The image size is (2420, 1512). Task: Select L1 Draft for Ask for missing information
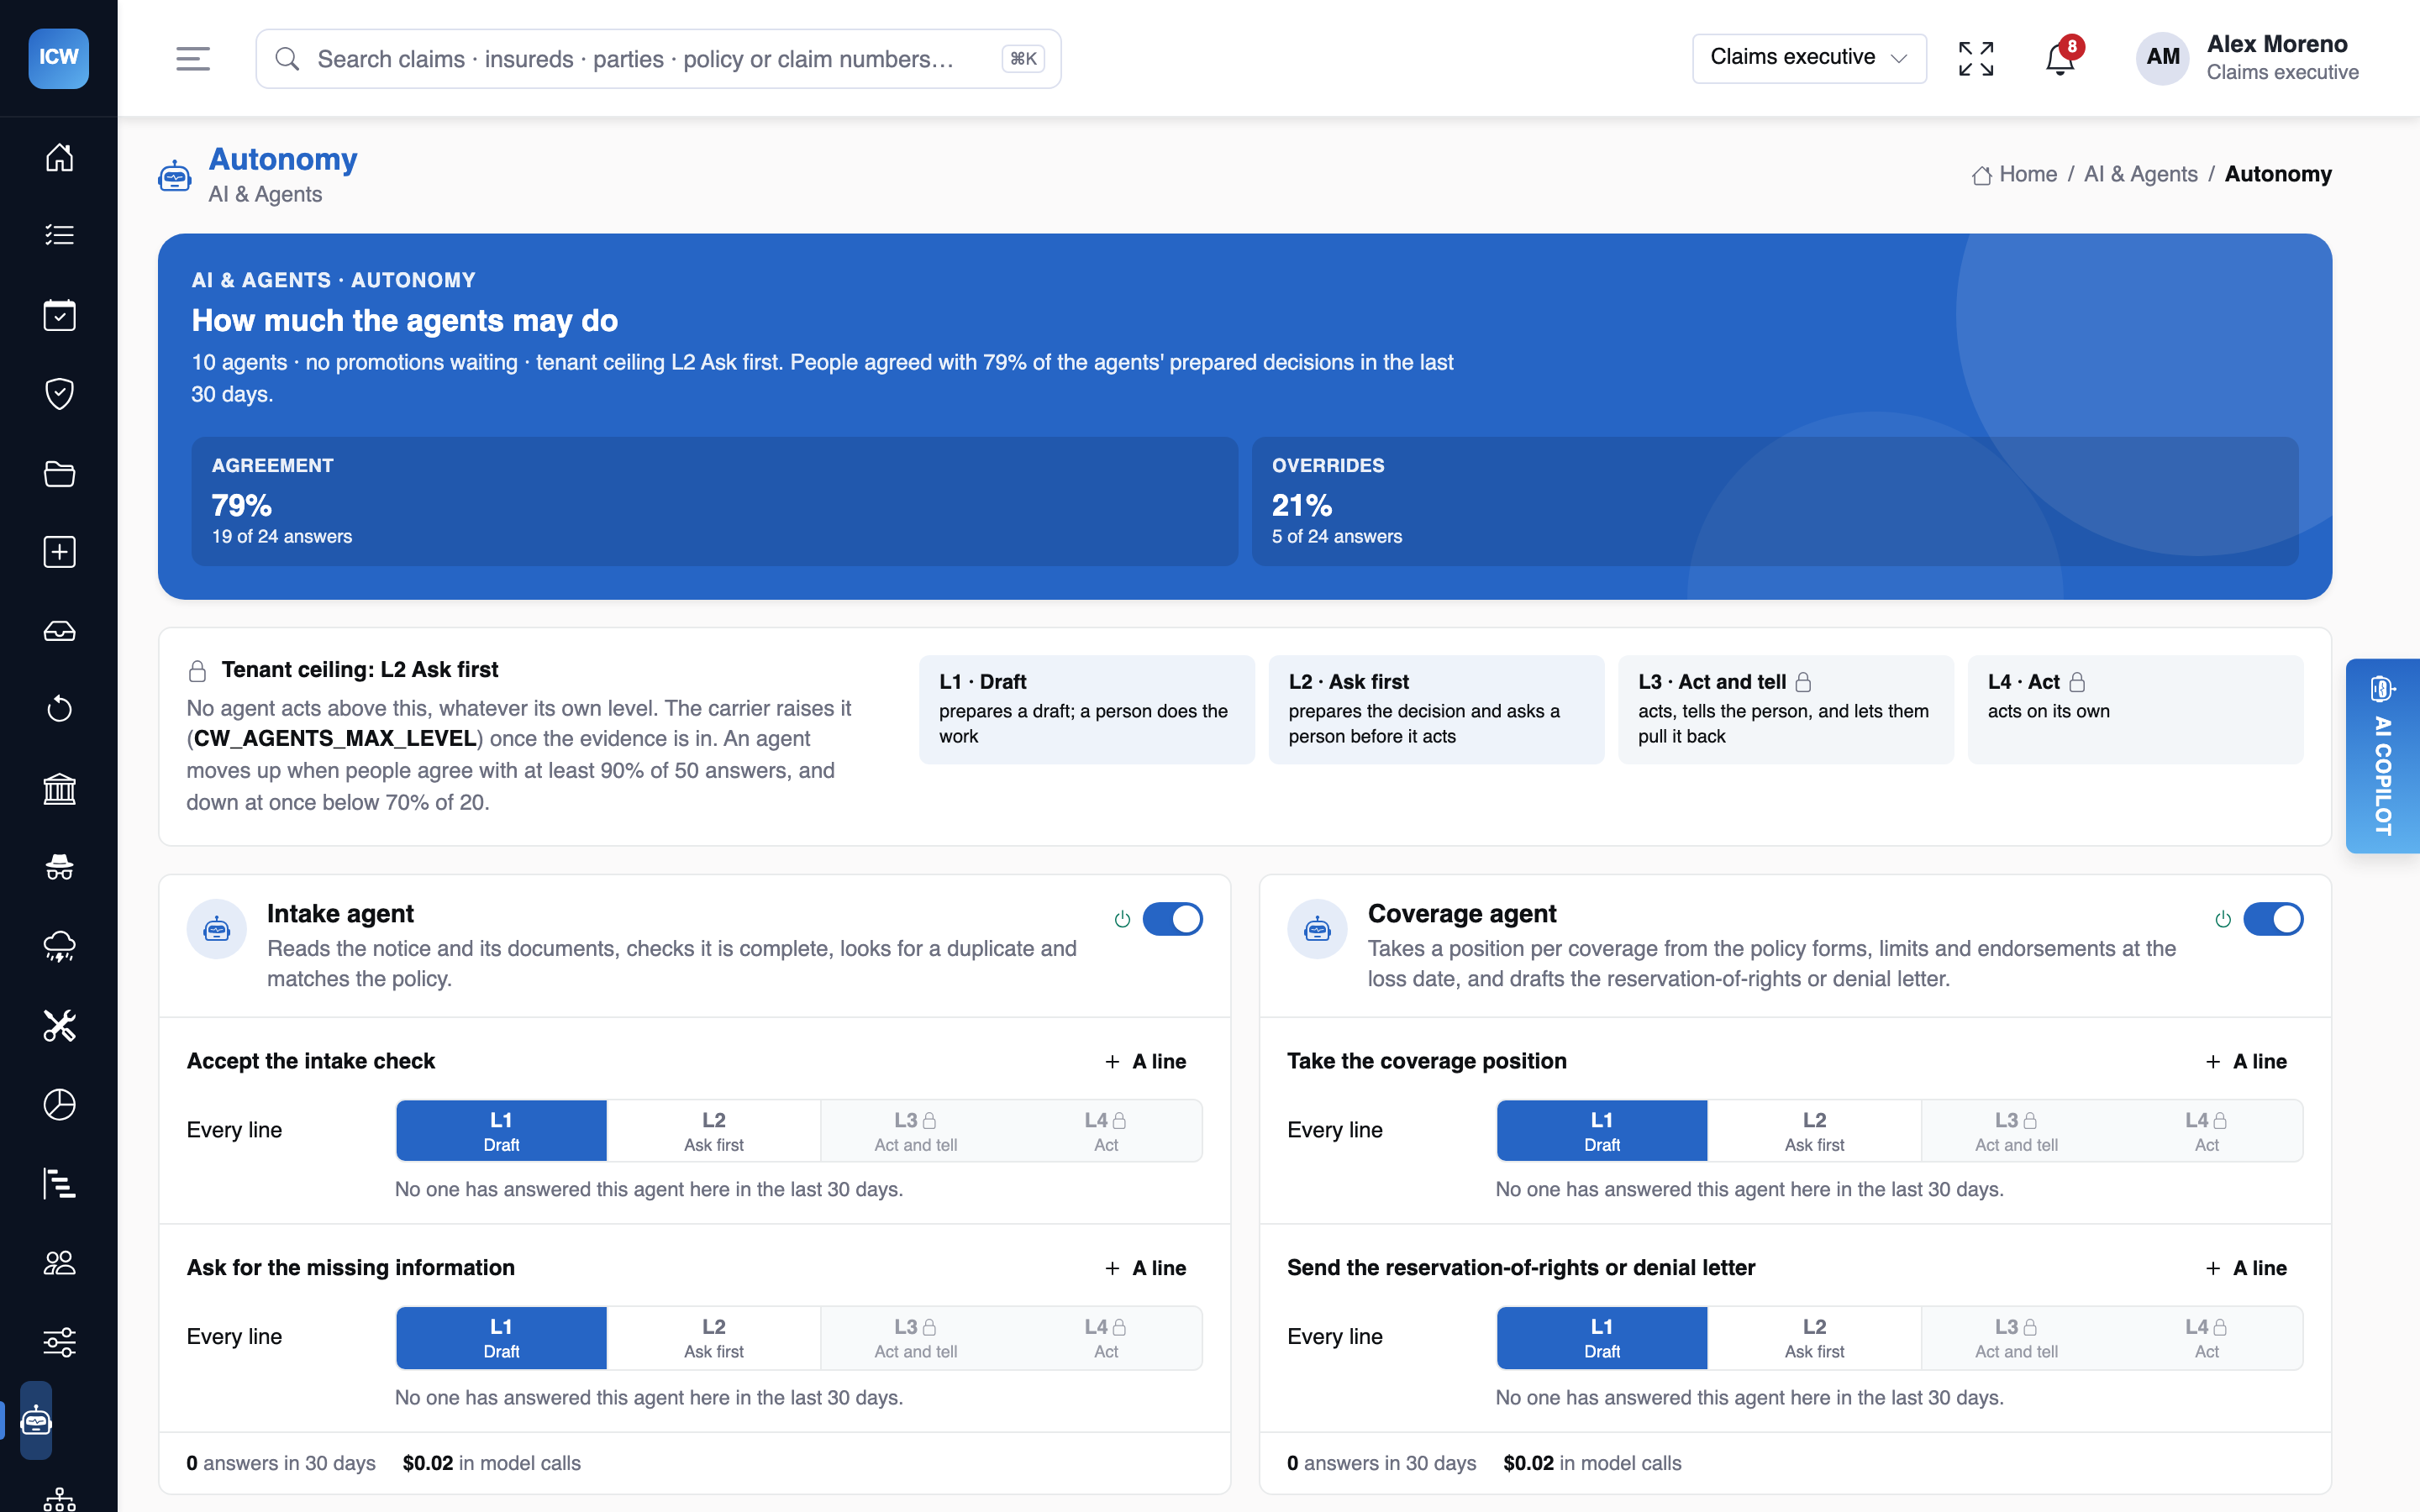click(x=501, y=1338)
